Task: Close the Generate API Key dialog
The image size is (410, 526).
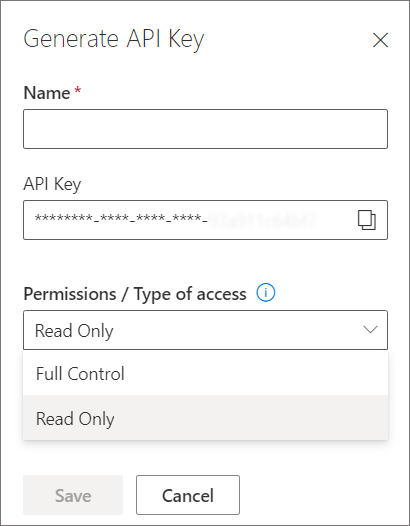Action: click(380, 40)
